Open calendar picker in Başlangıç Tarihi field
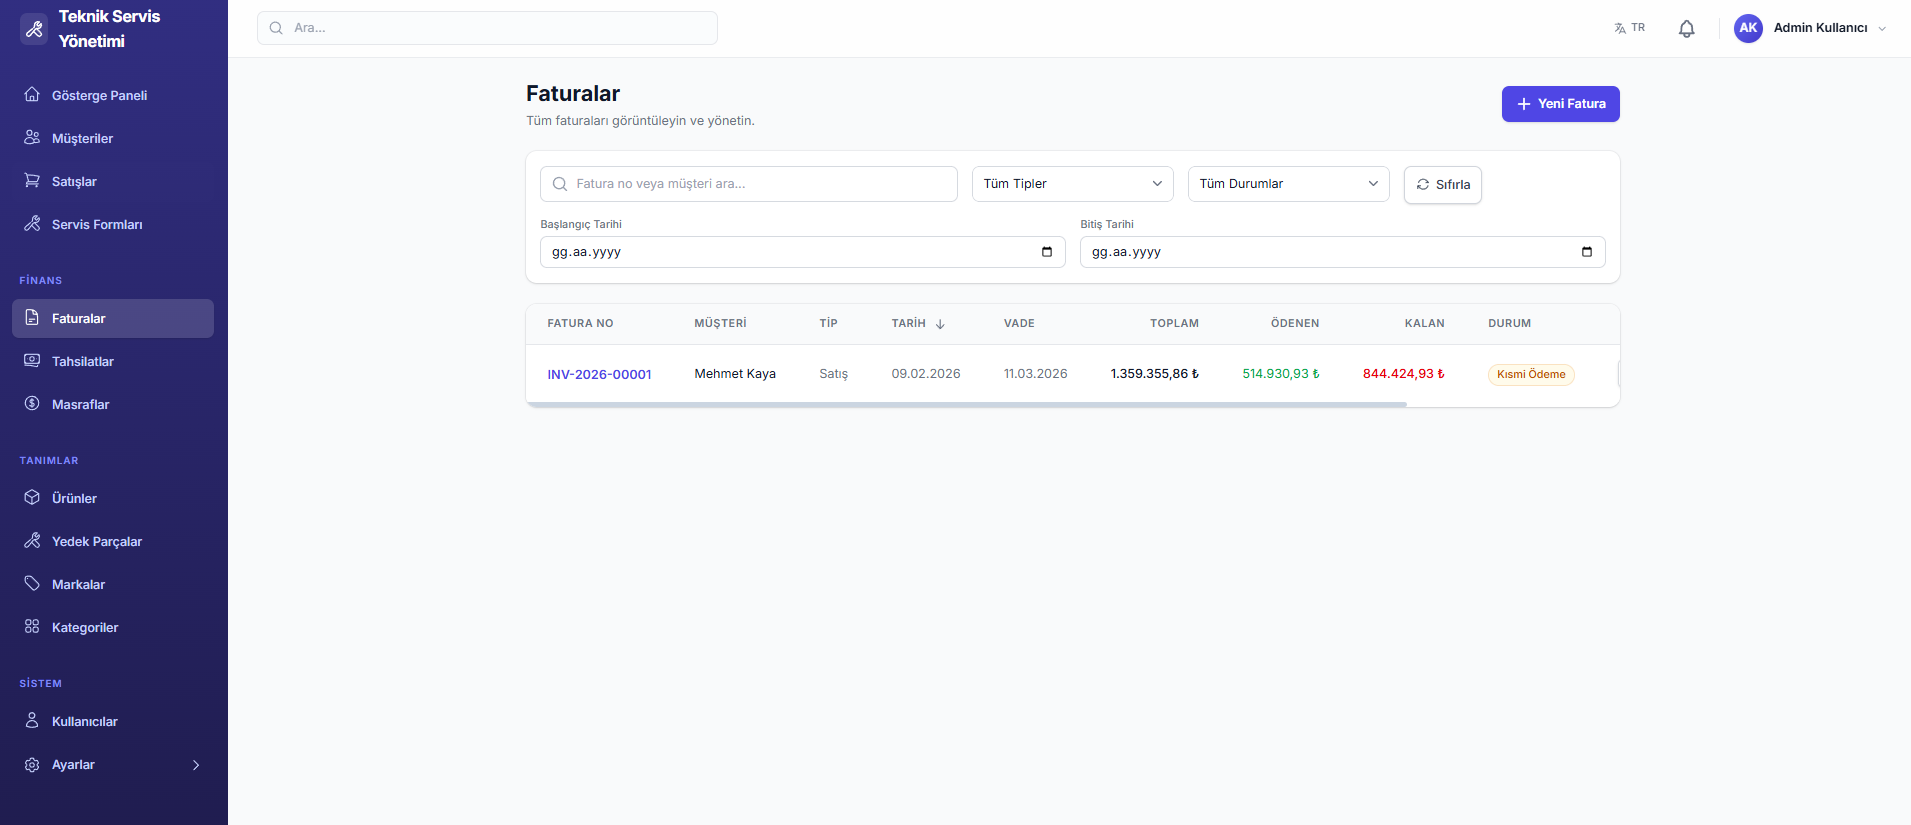This screenshot has height=825, width=1911. (1046, 252)
